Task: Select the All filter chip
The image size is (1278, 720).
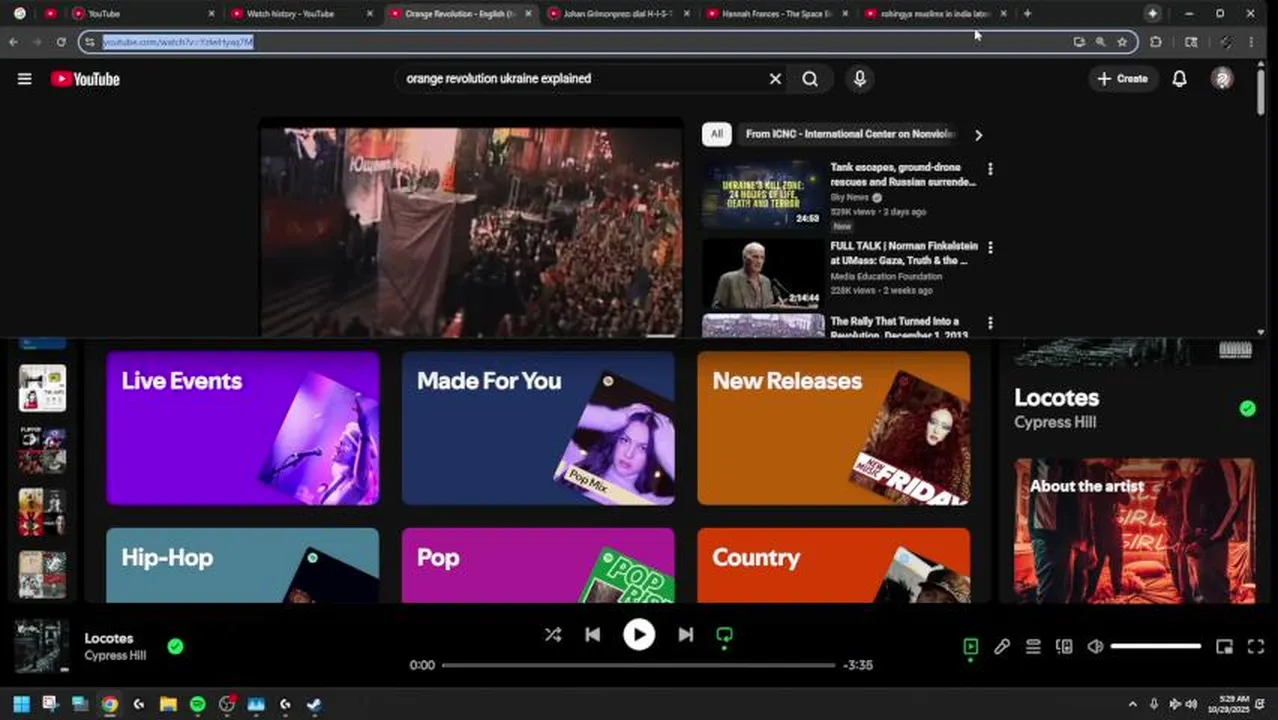Action: (716, 134)
